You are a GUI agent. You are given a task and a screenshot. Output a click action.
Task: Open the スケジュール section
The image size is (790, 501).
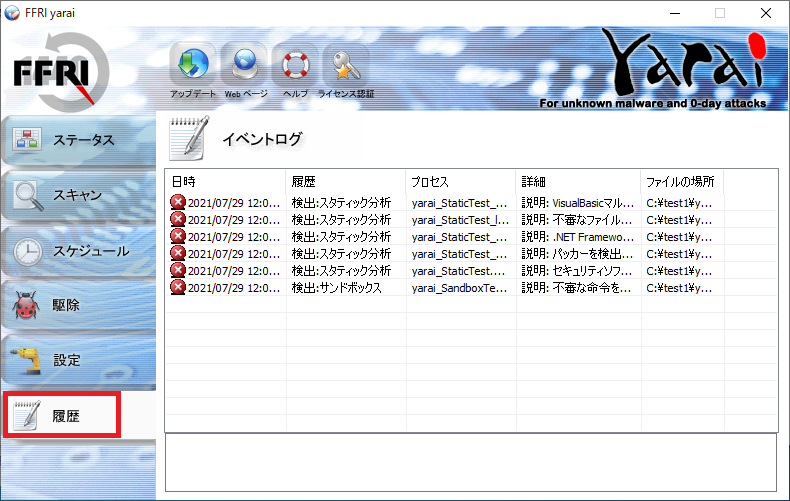[79, 251]
